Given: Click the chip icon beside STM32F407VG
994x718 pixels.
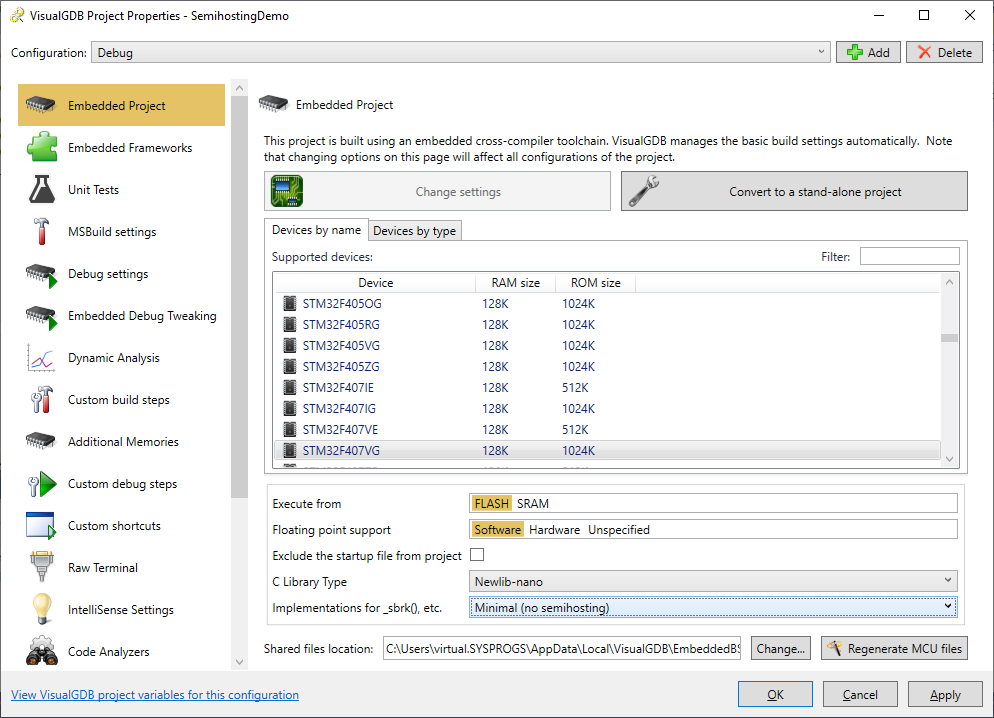Looking at the screenshot, I should pyautogui.click(x=290, y=450).
